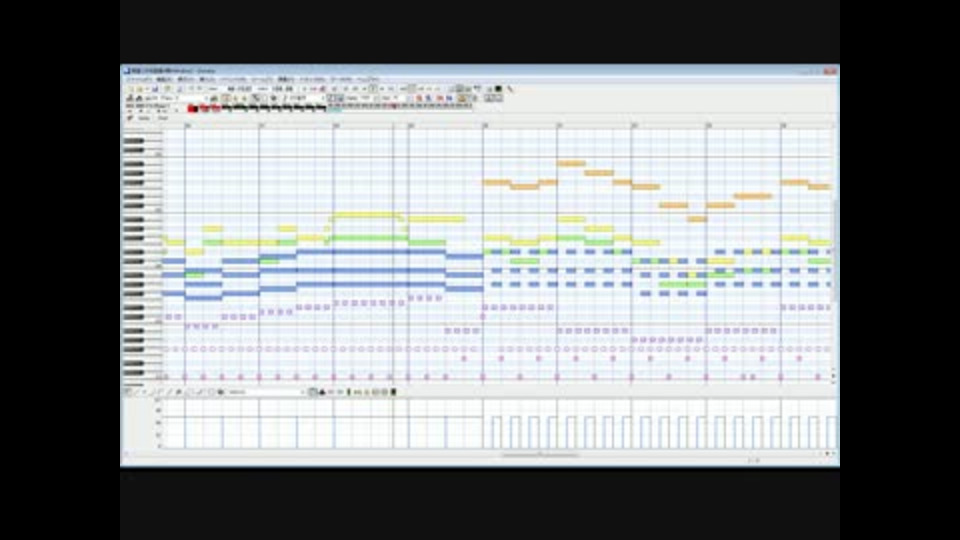Click the measure position field in the toolbar
The height and width of the screenshot is (540, 960).
(x=240, y=89)
